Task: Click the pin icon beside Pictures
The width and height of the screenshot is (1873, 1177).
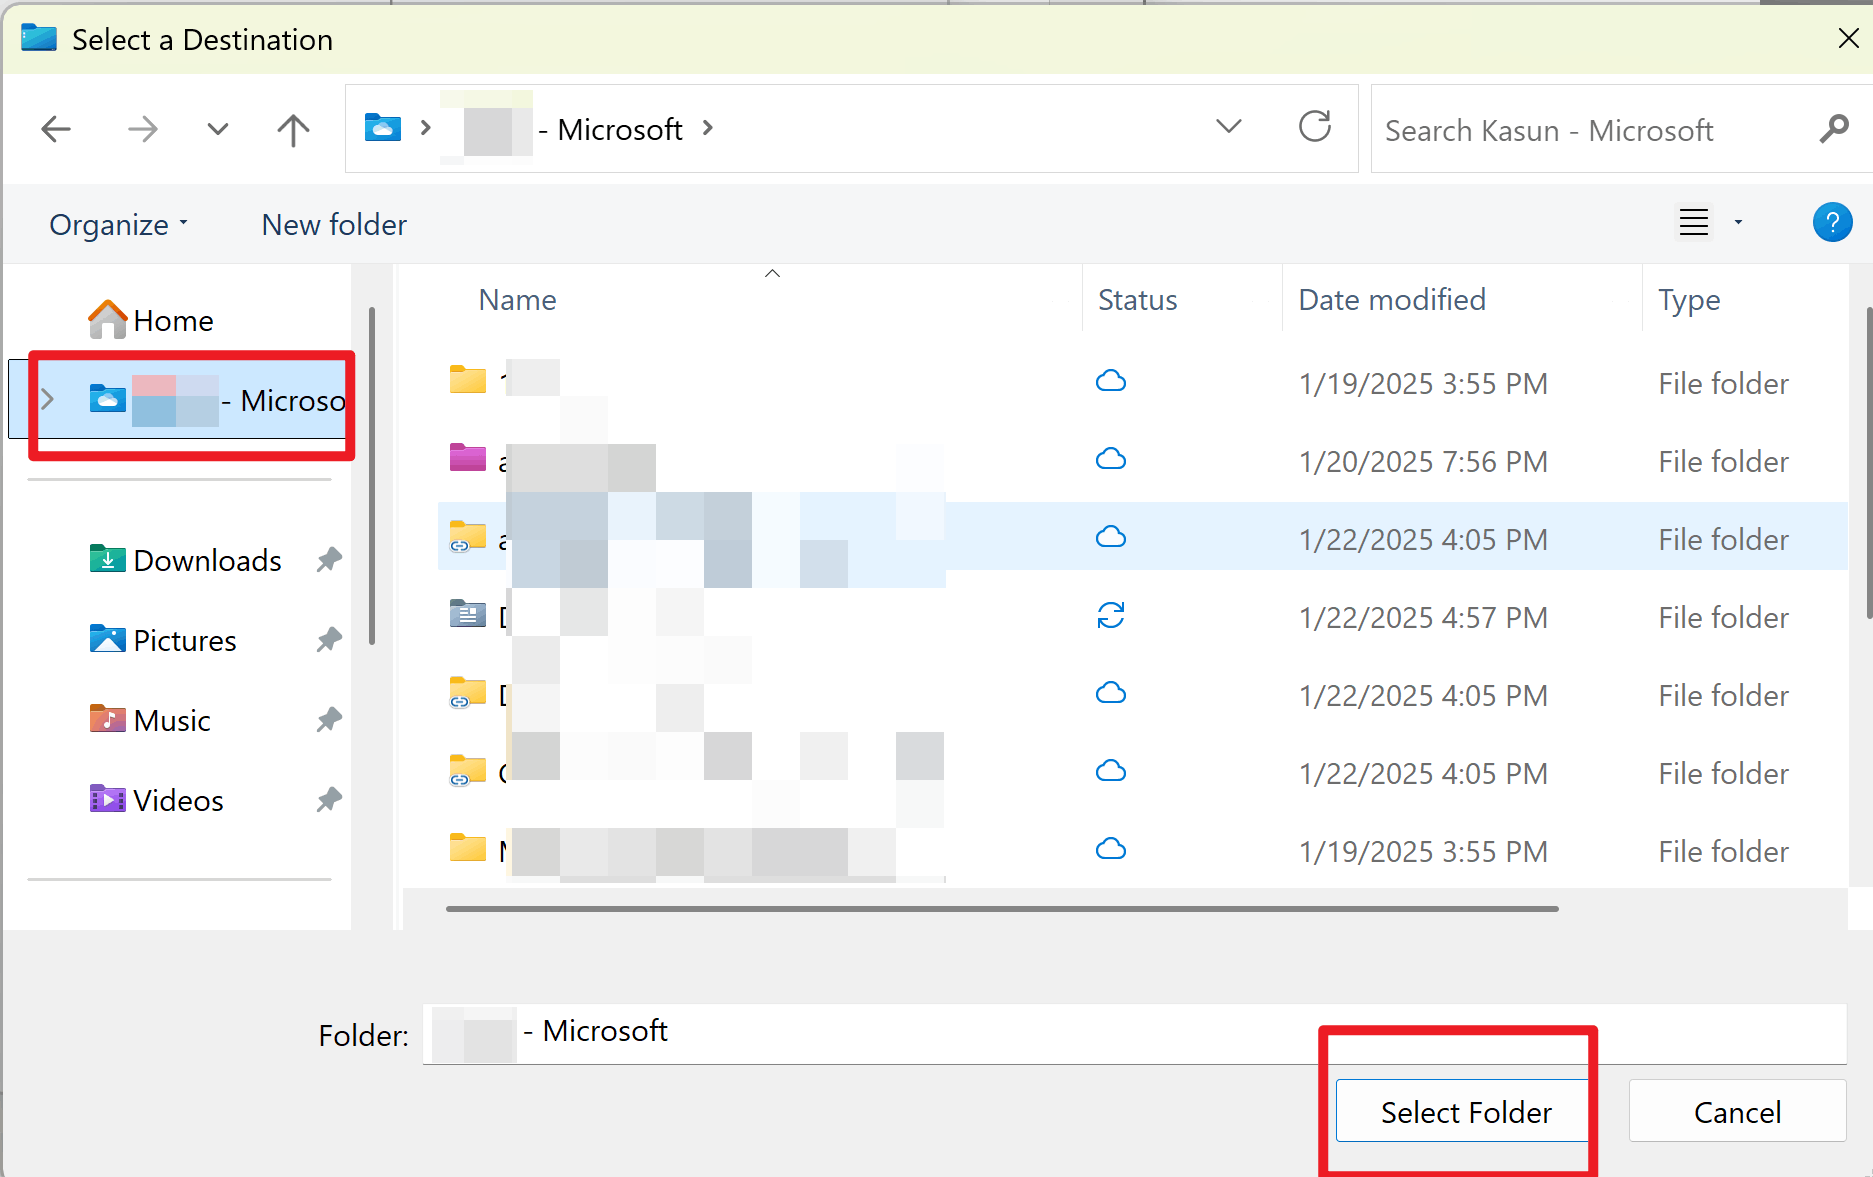Action: [329, 640]
